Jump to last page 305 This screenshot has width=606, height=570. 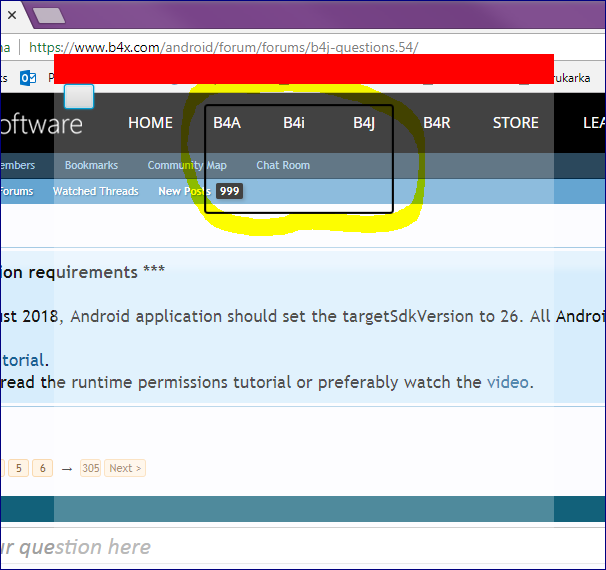[90, 468]
